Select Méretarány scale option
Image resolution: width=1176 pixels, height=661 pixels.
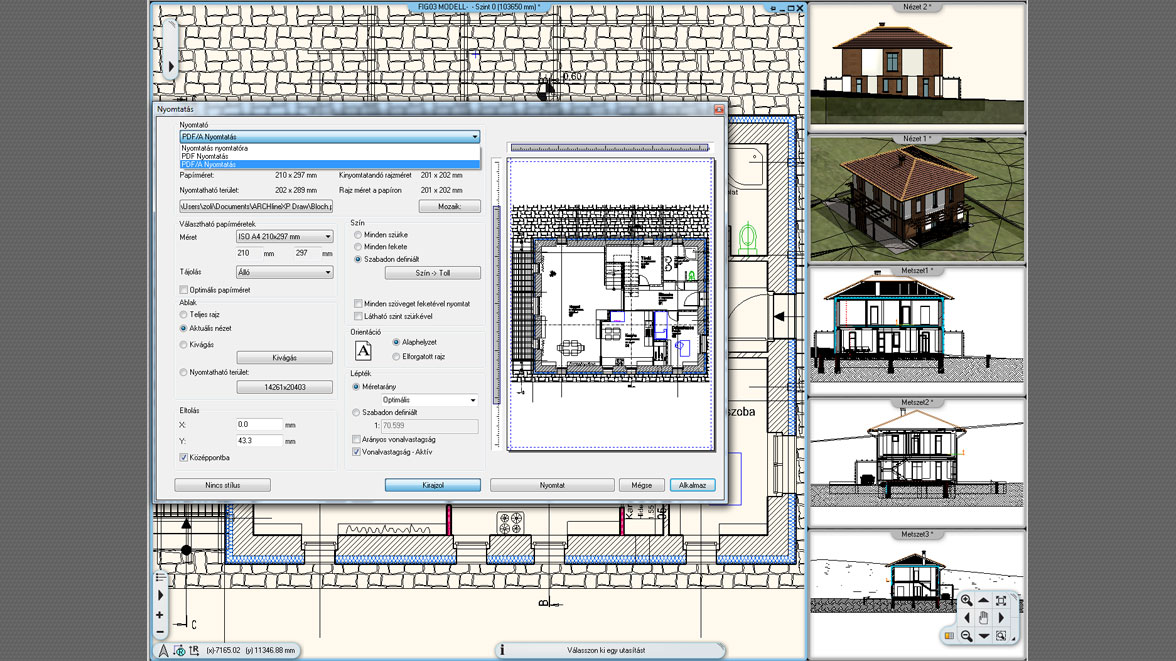(356, 386)
